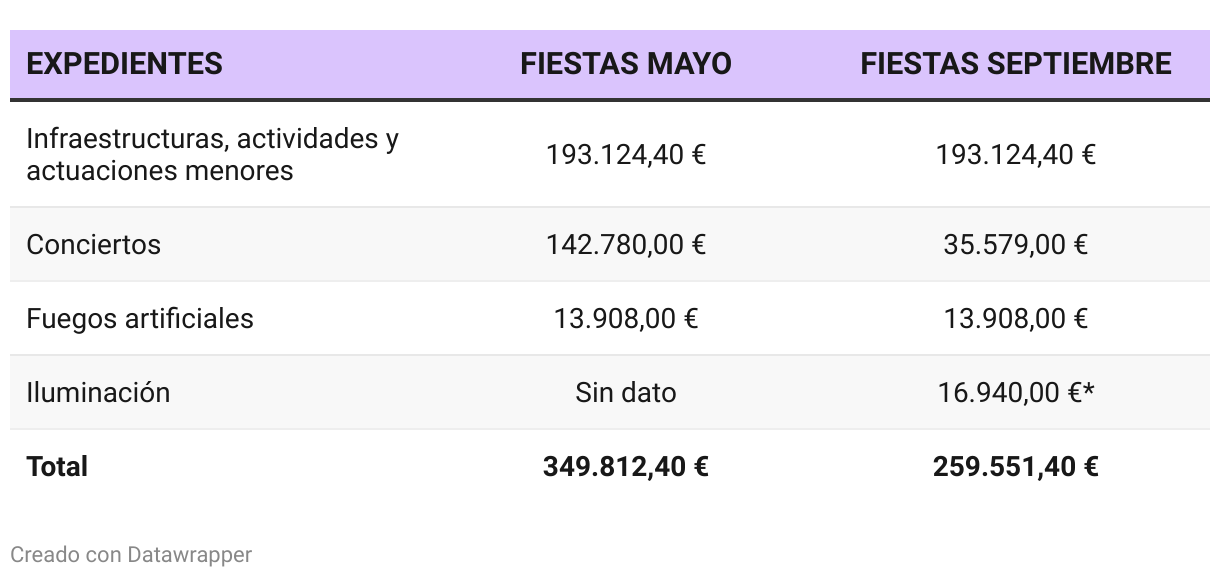Screen dimensions: 1220x578
Task: Click the EXPEDIENTES column header
Action: pos(124,64)
